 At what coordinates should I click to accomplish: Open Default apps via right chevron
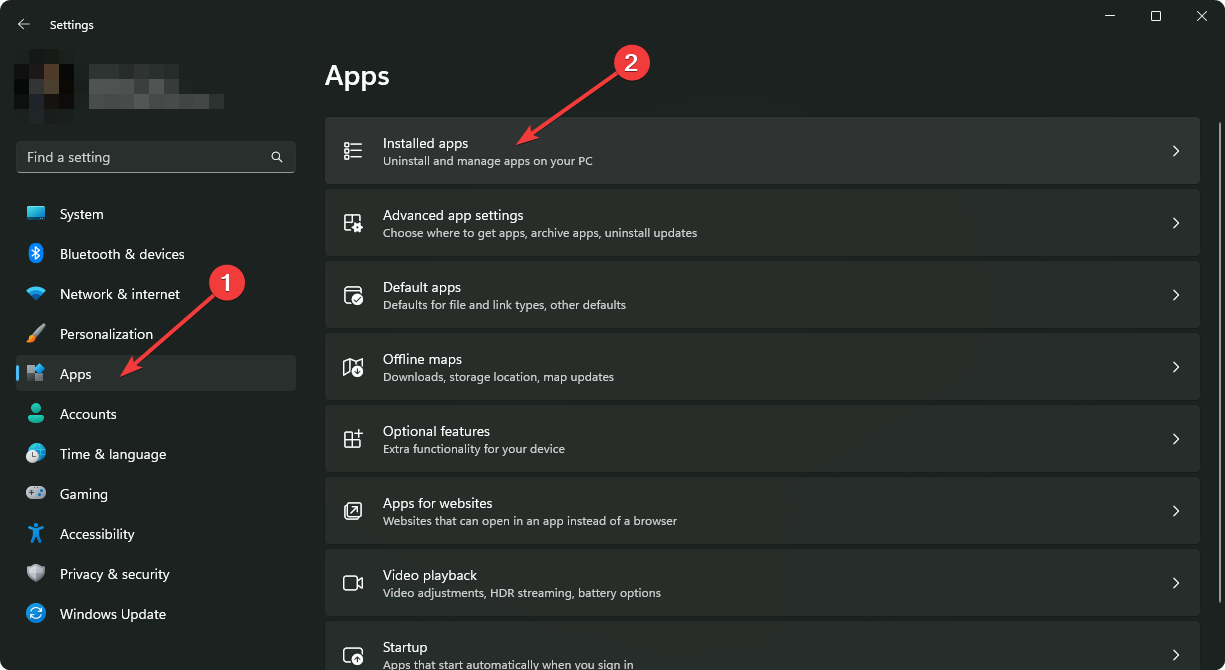[x=1176, y=295]
